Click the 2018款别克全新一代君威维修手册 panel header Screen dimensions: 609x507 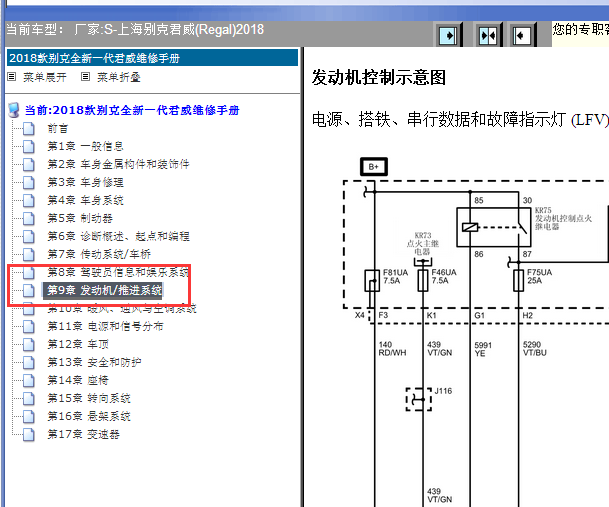click(153, 58)
